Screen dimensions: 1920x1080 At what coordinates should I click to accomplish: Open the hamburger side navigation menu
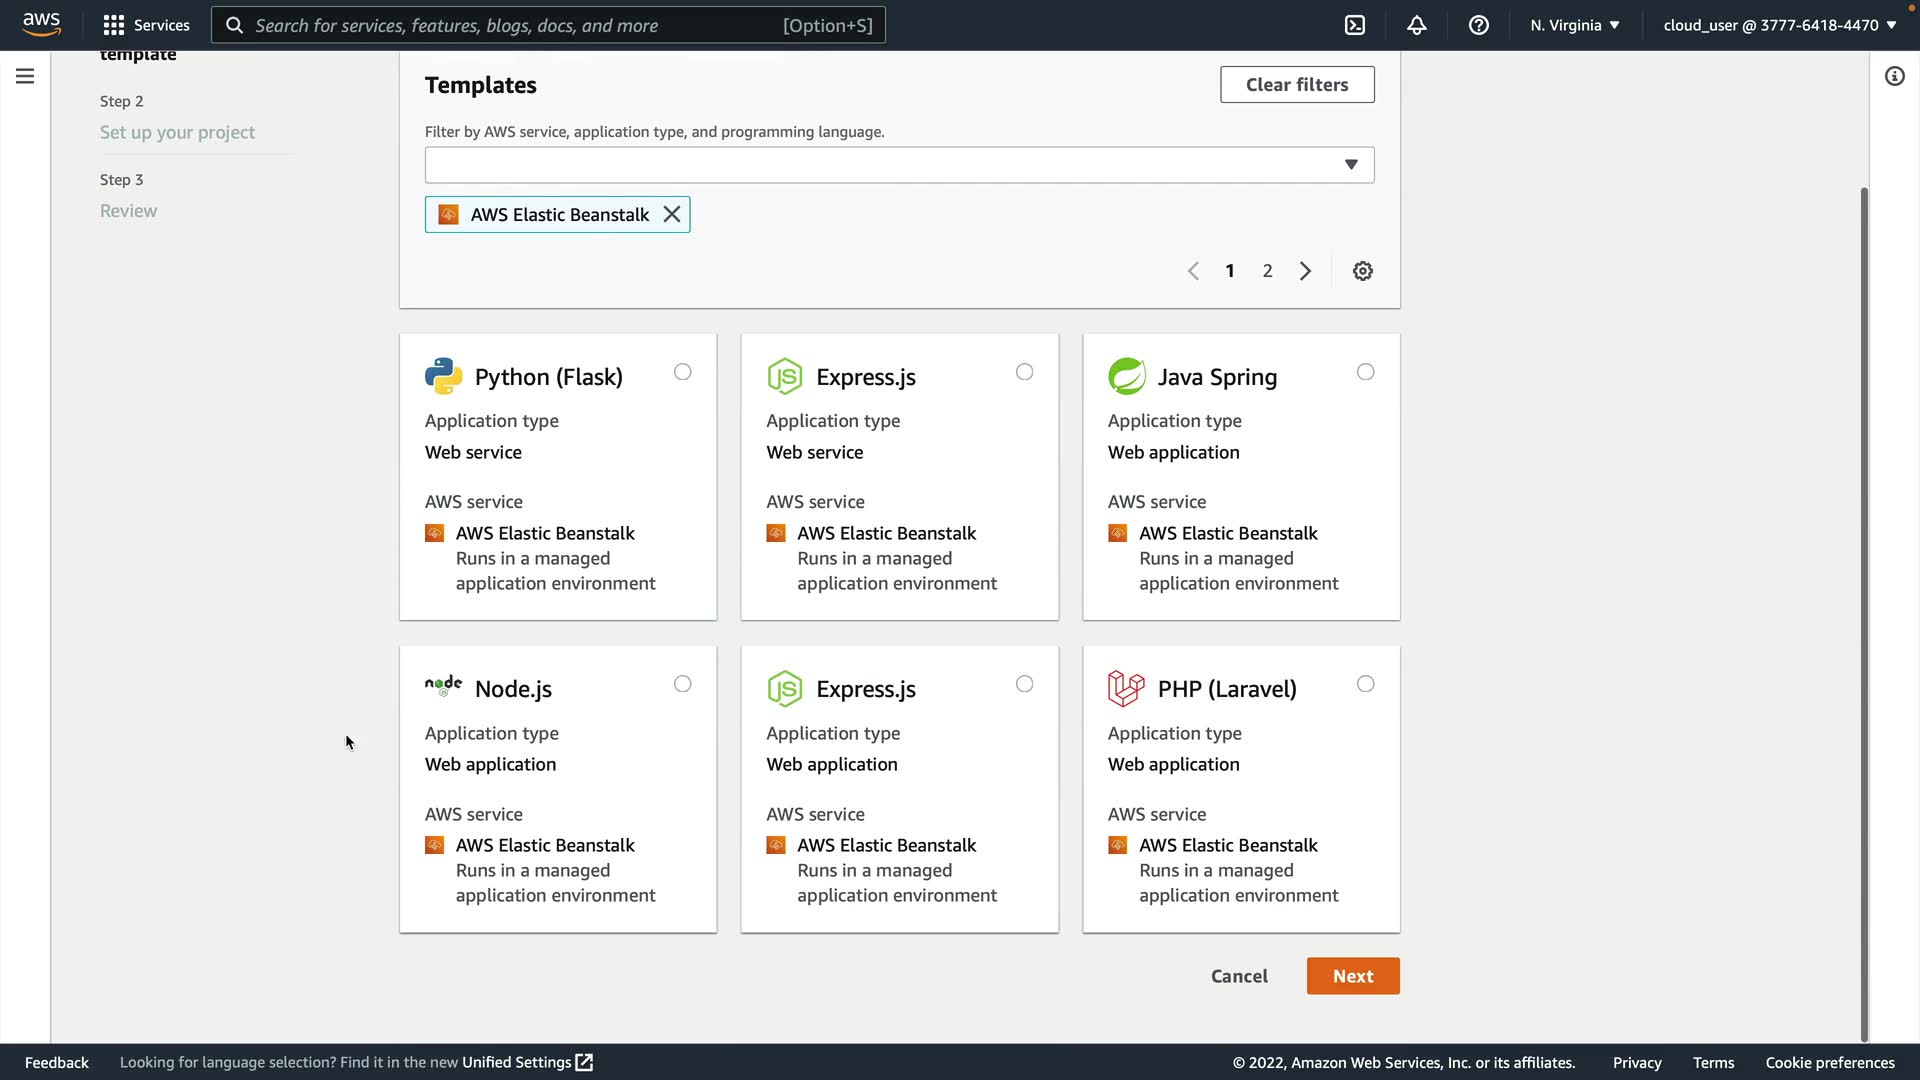point(25,76)
